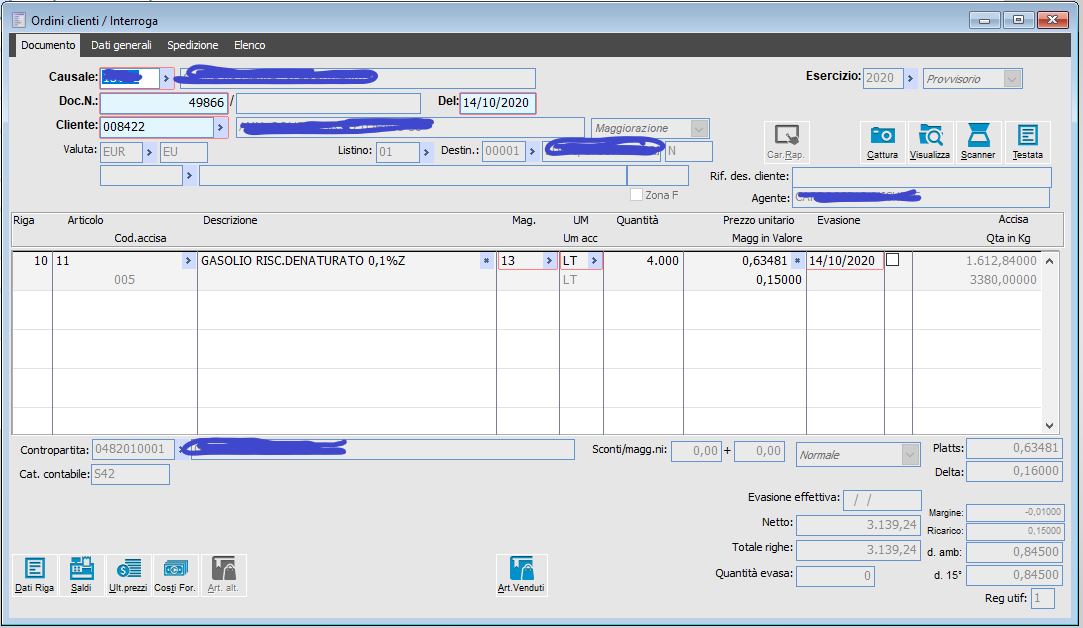Viewport: 1083px width, 628px height.
Task: View Ult.prezzi latest prices
Action: tap(128, 575)
